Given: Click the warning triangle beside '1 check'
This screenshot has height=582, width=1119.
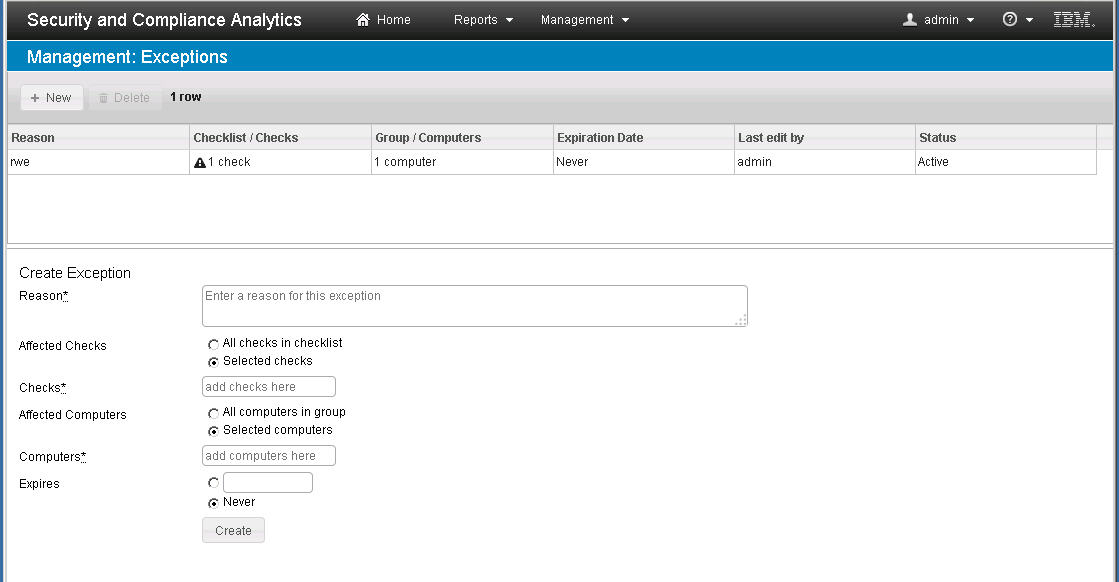Looking at the screenshot, I should tap(199, 161).
